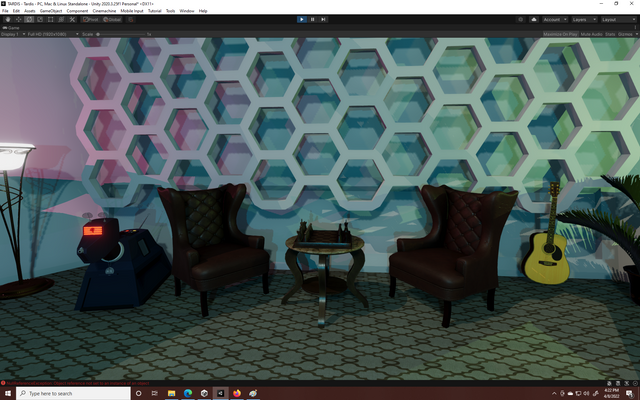Open the Windows Start menu
The width and height of the screenshot is (640, 400).
coord(8,393)
